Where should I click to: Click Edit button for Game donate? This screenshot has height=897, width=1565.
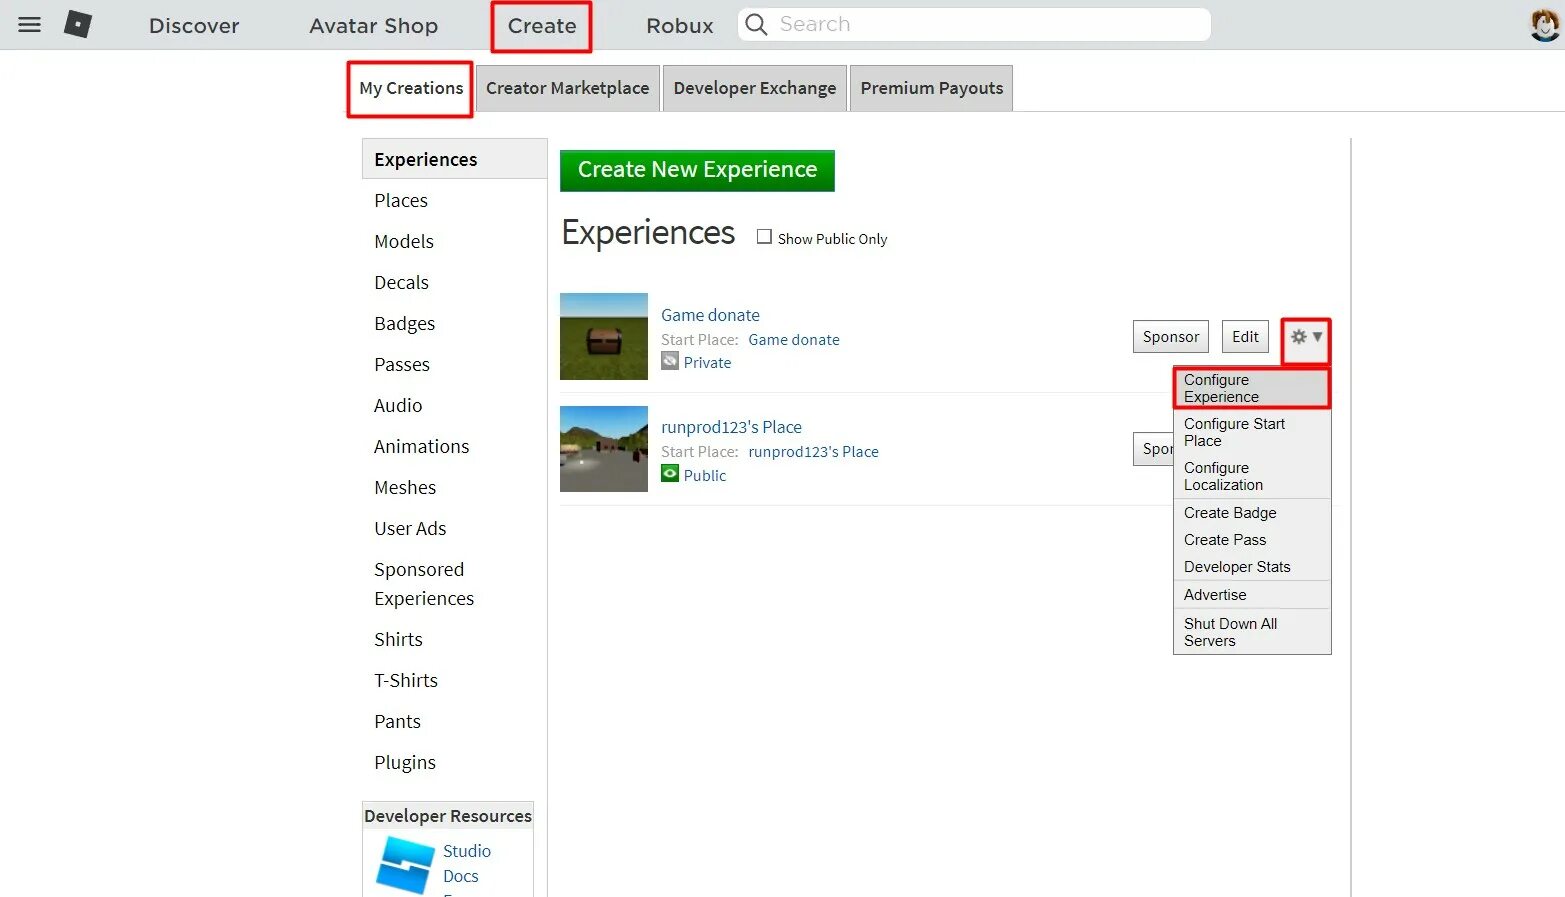1245,337
